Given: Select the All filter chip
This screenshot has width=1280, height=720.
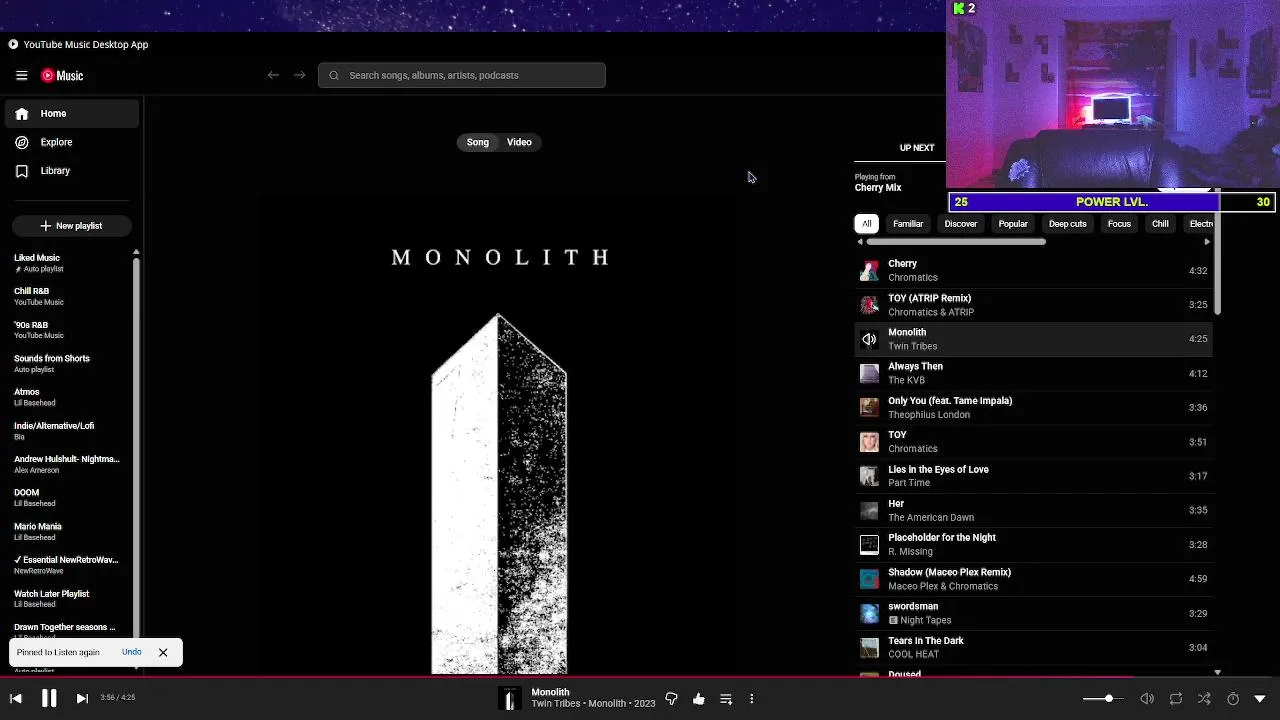Looking at the screenshot, I should click(867, 224).
